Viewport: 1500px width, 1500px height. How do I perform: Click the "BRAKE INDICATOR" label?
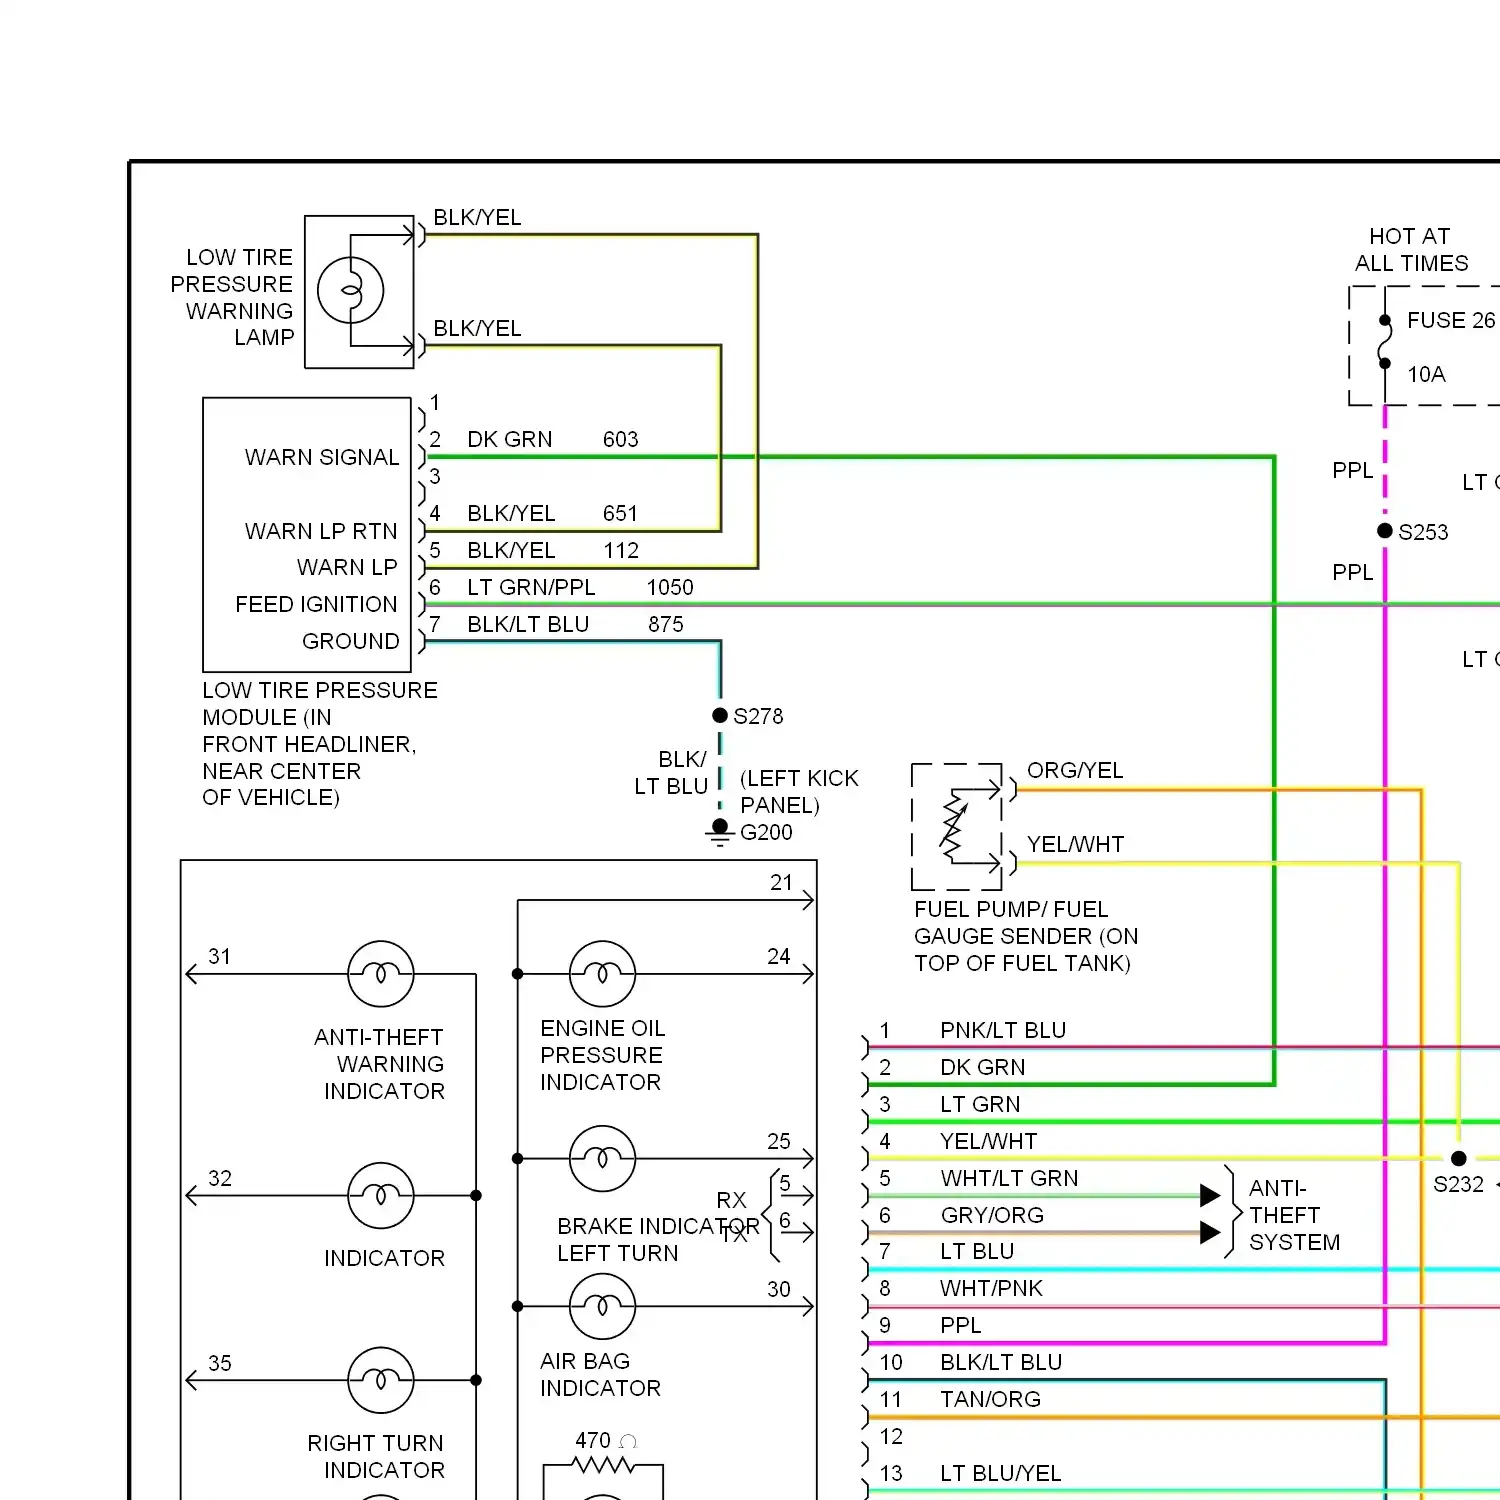[658, 1226]
